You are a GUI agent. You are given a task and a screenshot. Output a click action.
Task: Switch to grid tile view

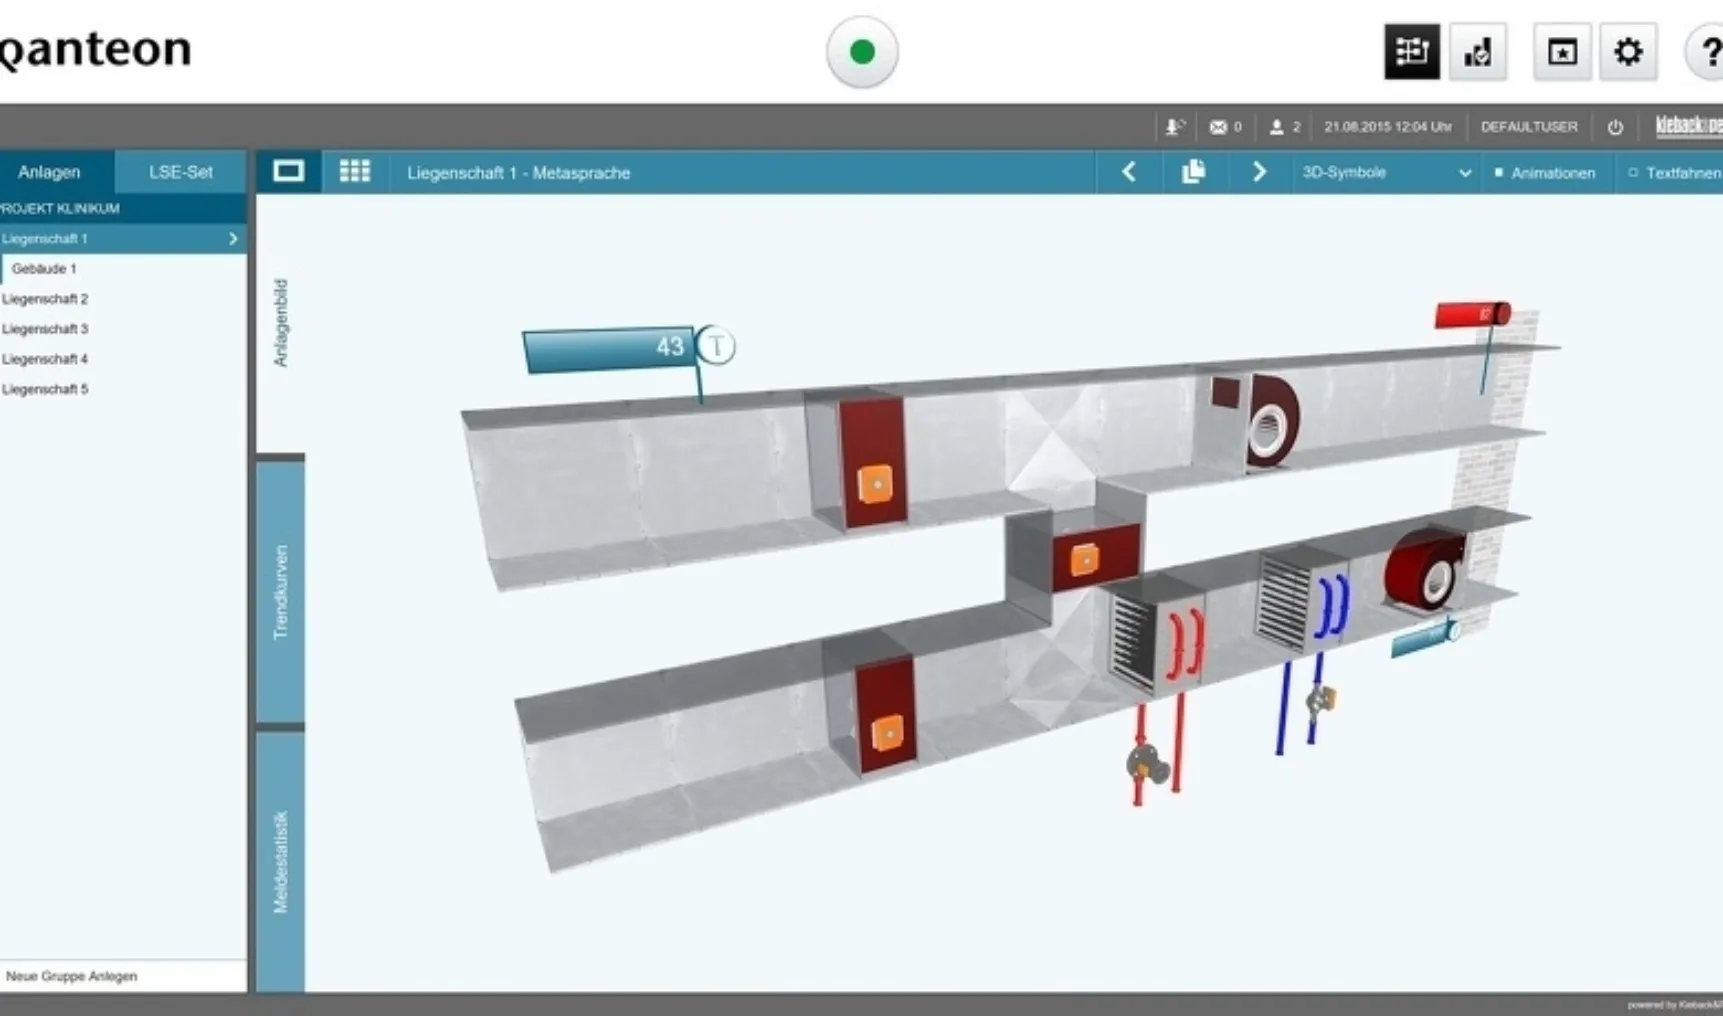coord(354,172)
